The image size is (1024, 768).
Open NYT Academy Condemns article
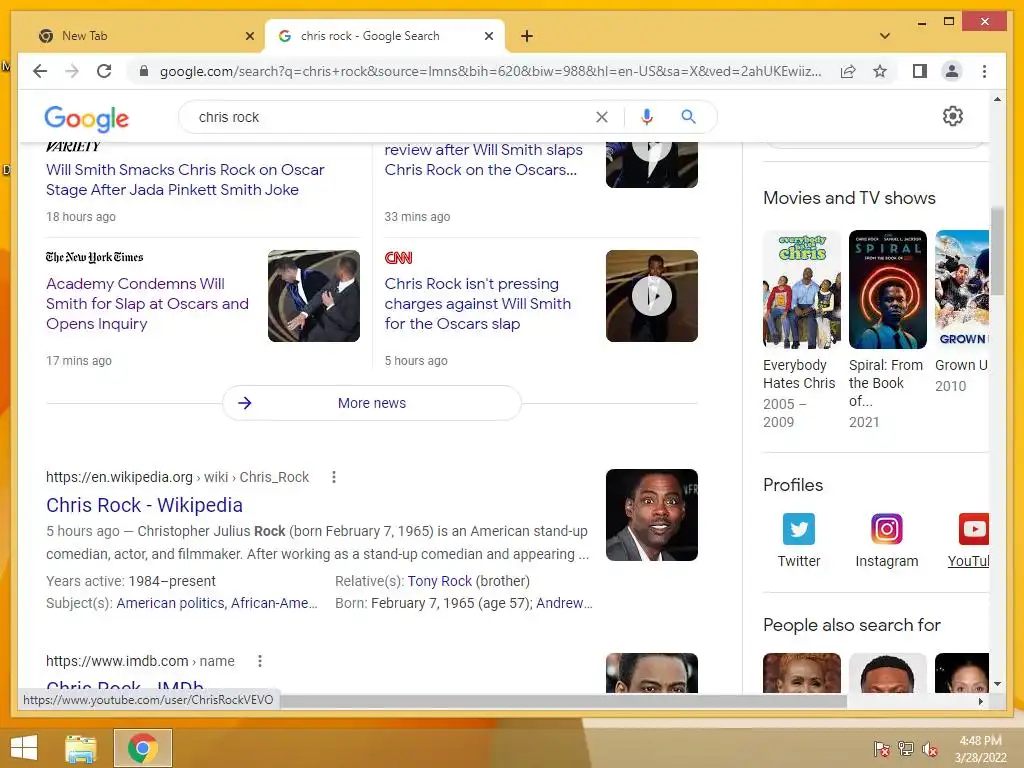(x=147, y=304)
